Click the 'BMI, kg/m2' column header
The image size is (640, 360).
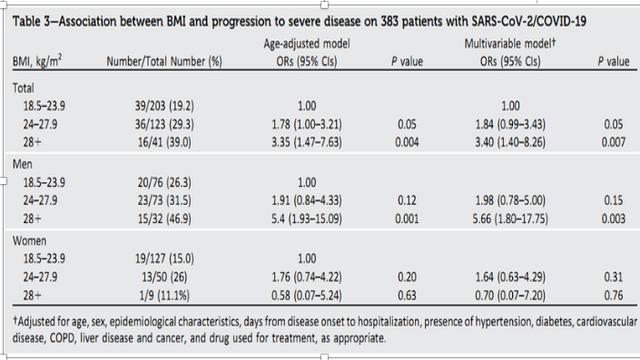pos(37,61)
